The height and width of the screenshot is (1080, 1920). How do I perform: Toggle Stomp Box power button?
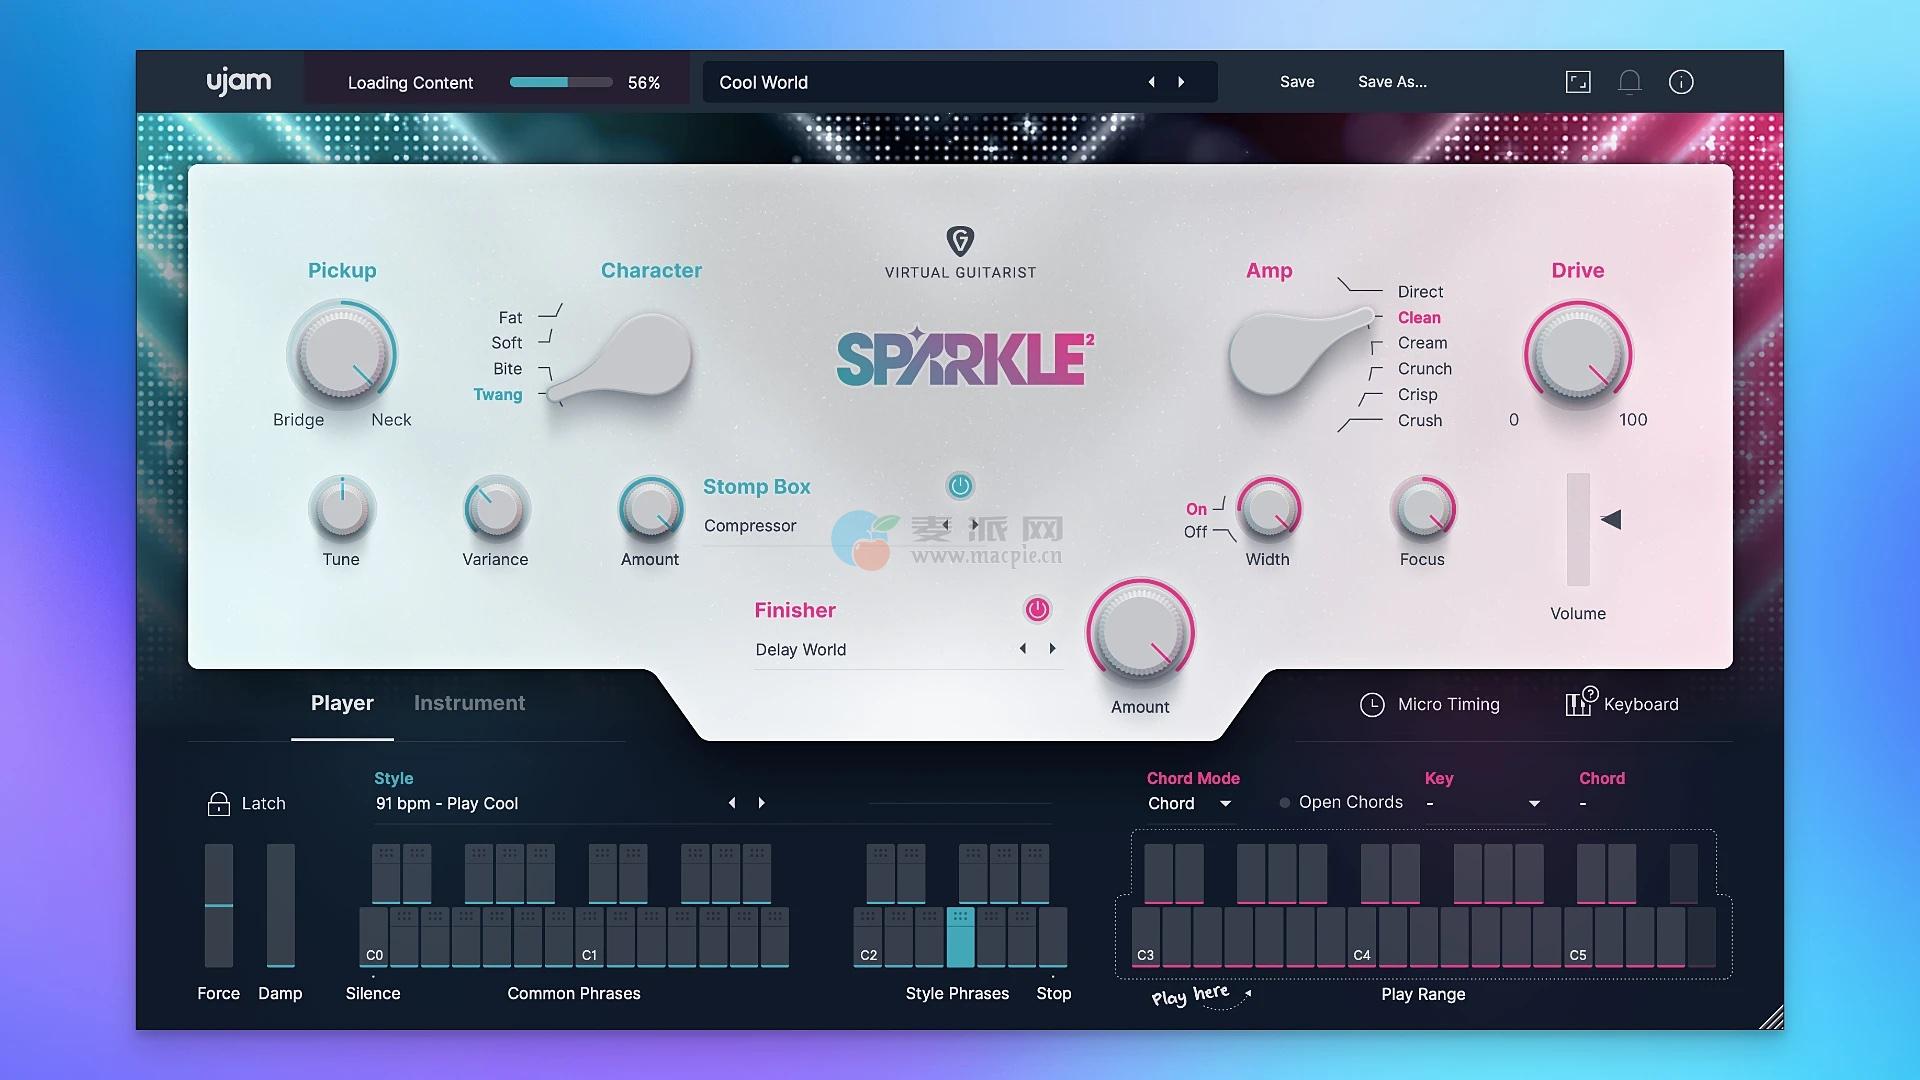(960, 486)
